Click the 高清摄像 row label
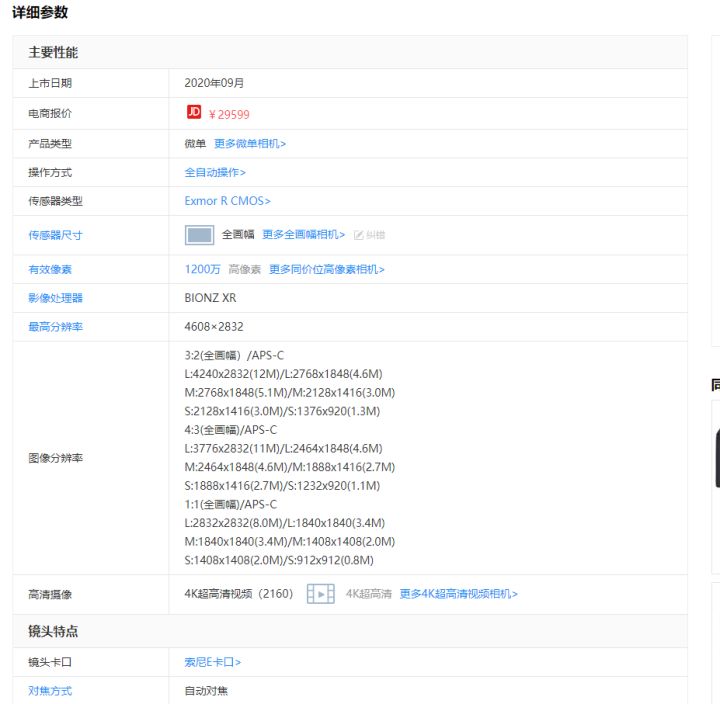This screenshot has width=720, height=704. point(50,594)
